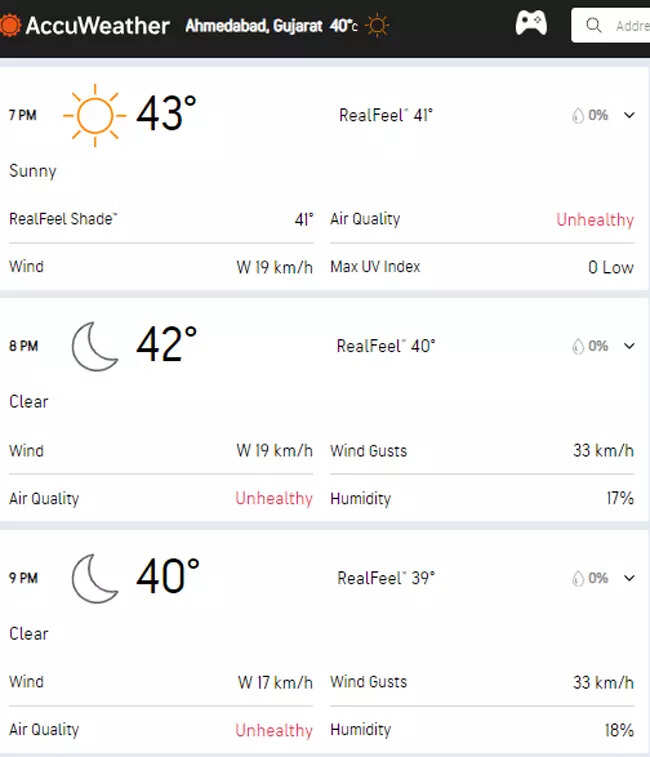Screen dimensions: 650x757
Task: Collapse the 9 PM forecast chevron
Action: pyautogui.click(x=629, y=578)
